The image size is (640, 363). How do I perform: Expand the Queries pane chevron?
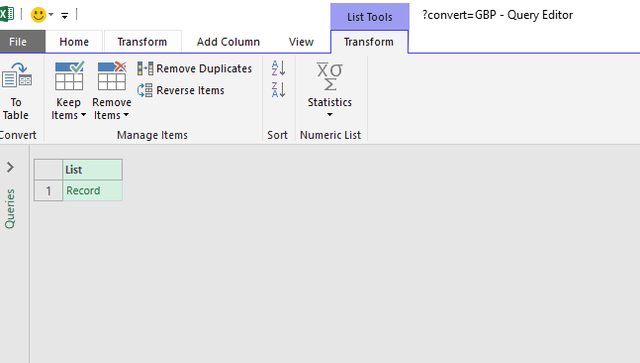tap(10, 167)
